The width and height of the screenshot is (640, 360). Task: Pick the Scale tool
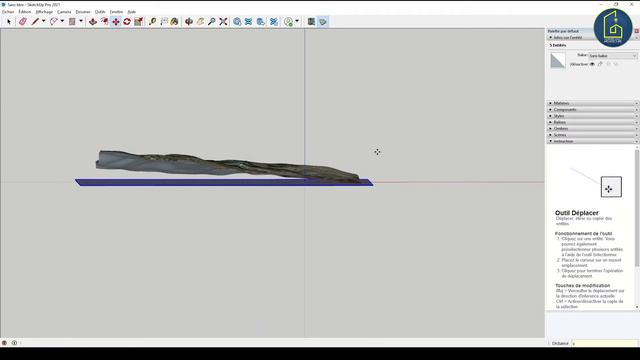(138, 22)
